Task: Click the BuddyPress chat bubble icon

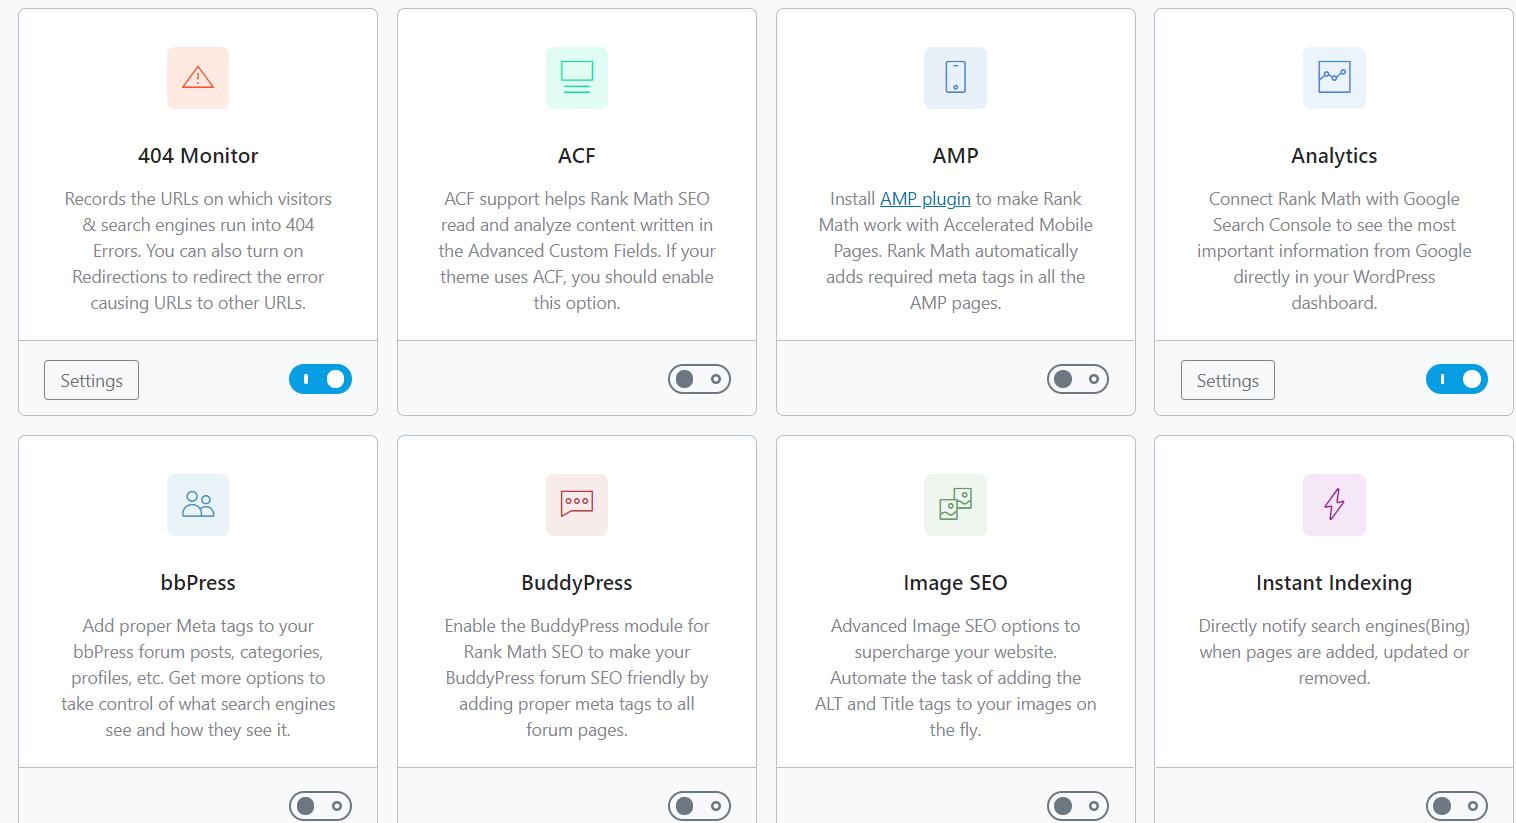Action: pos(577,505)
